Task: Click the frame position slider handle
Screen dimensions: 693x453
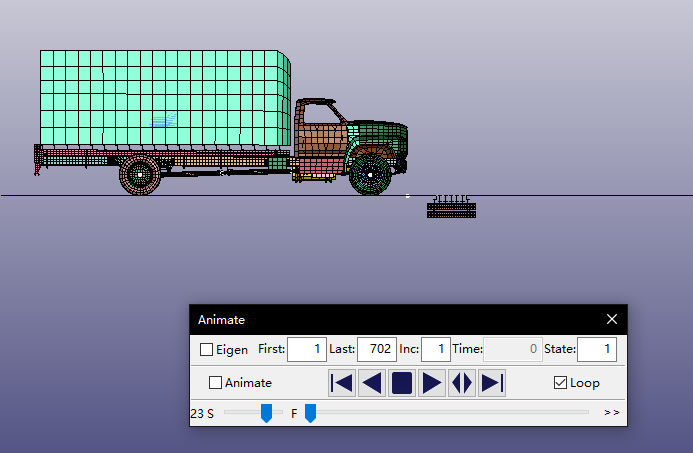Action: click(310, 413)
